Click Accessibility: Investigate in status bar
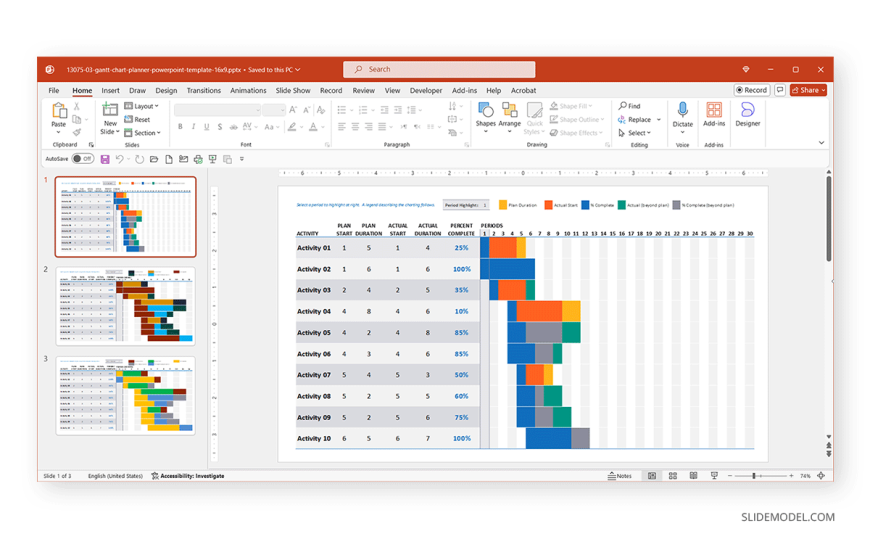This screenshot has height=539, width=870. tap(188, 476)
